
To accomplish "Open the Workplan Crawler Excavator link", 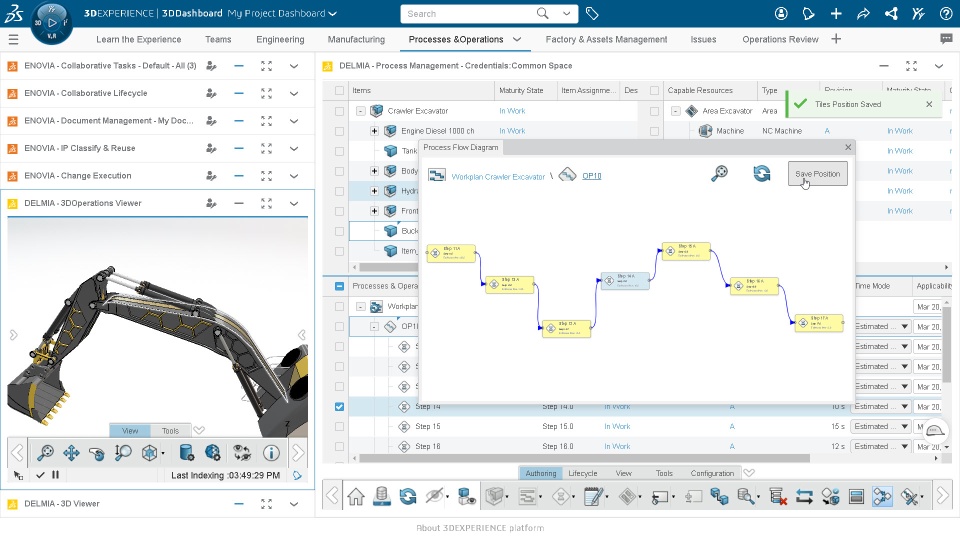I will pos(498,177).
